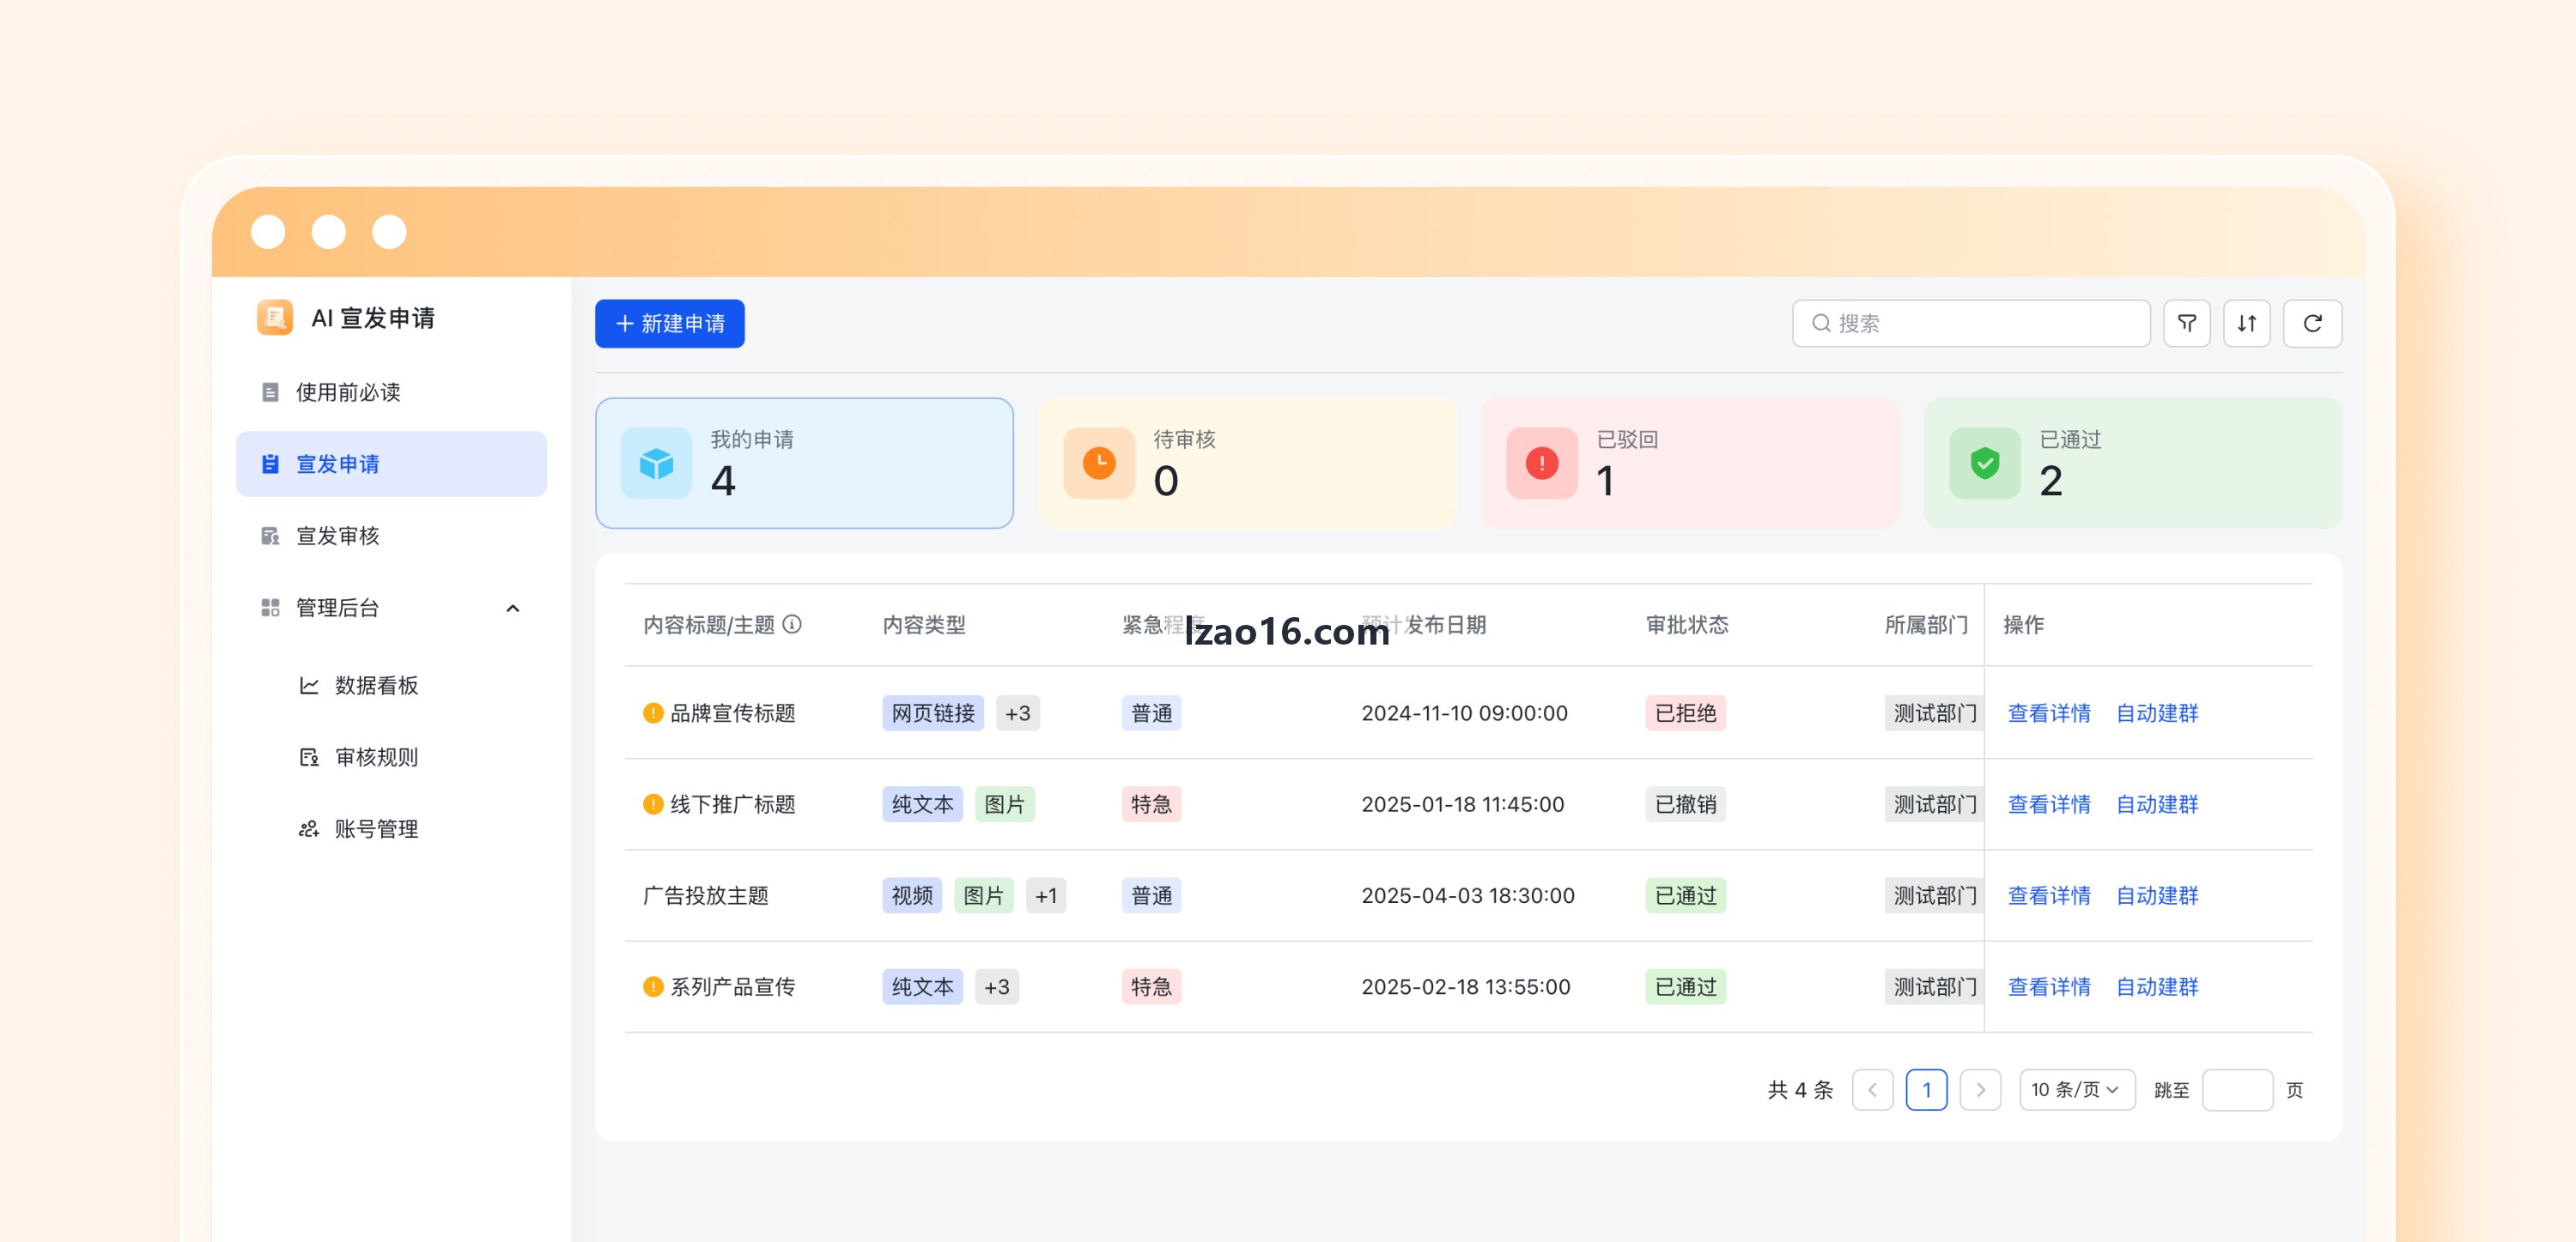Click warning icon beside 品牌宣传标题

pyautogui.click(x=653, y=713)
